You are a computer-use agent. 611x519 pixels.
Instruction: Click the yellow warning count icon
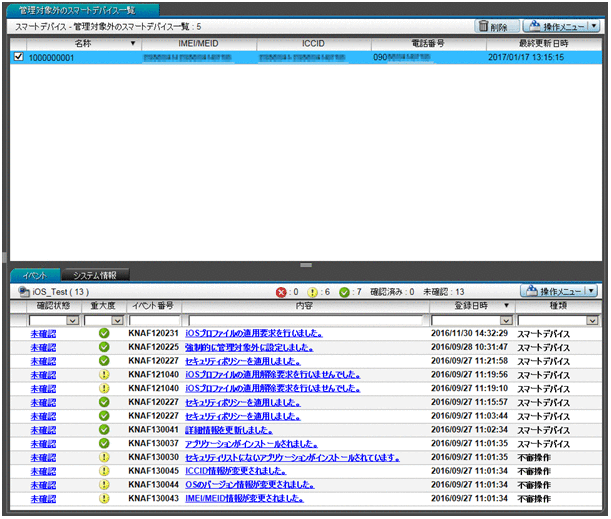pos(313,291)
